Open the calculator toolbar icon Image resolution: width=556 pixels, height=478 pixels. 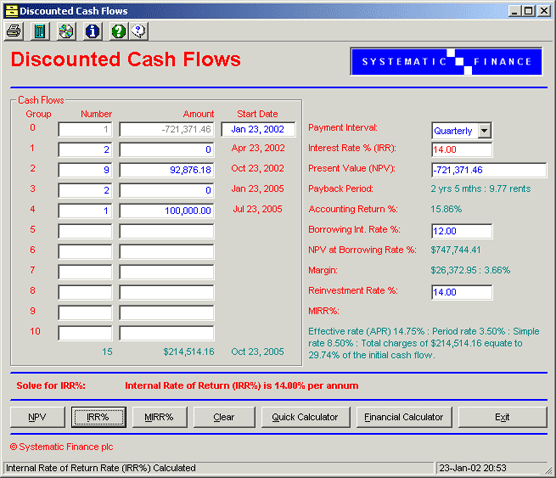point(40,31)
